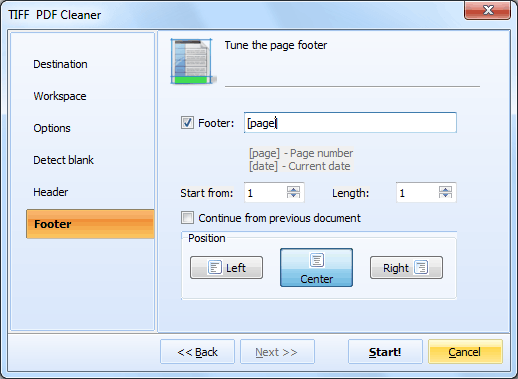
Task: Align footer to the Left
Action: 226,267
